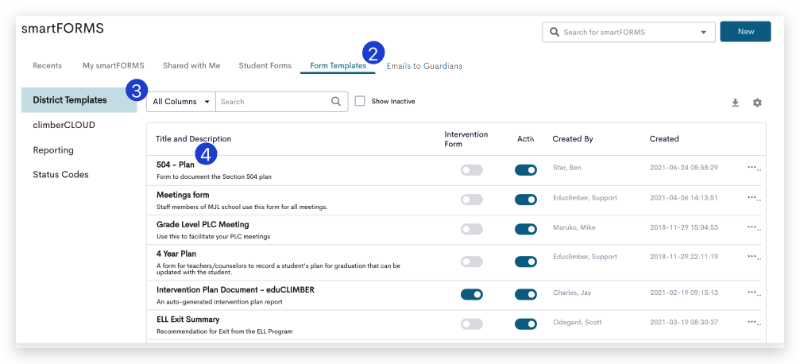Screen dimensions: 800x364
Task: Expand the Search for smartFORMS dropdown arrow
Action: coord(704,32)
